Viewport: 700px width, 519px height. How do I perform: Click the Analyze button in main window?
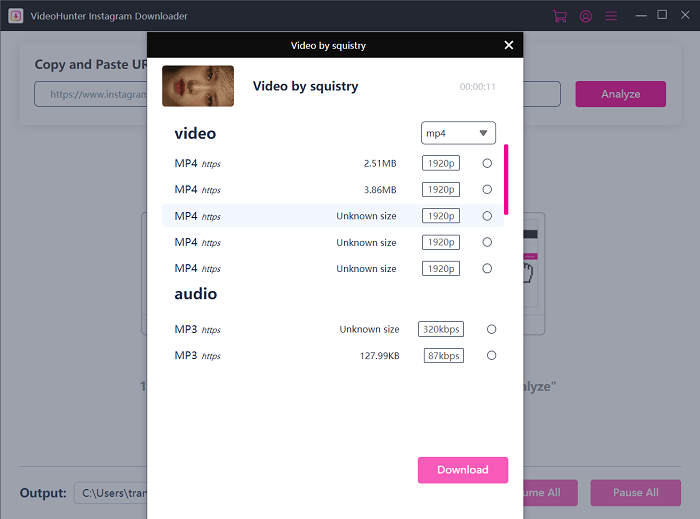(x=621, y=94)
